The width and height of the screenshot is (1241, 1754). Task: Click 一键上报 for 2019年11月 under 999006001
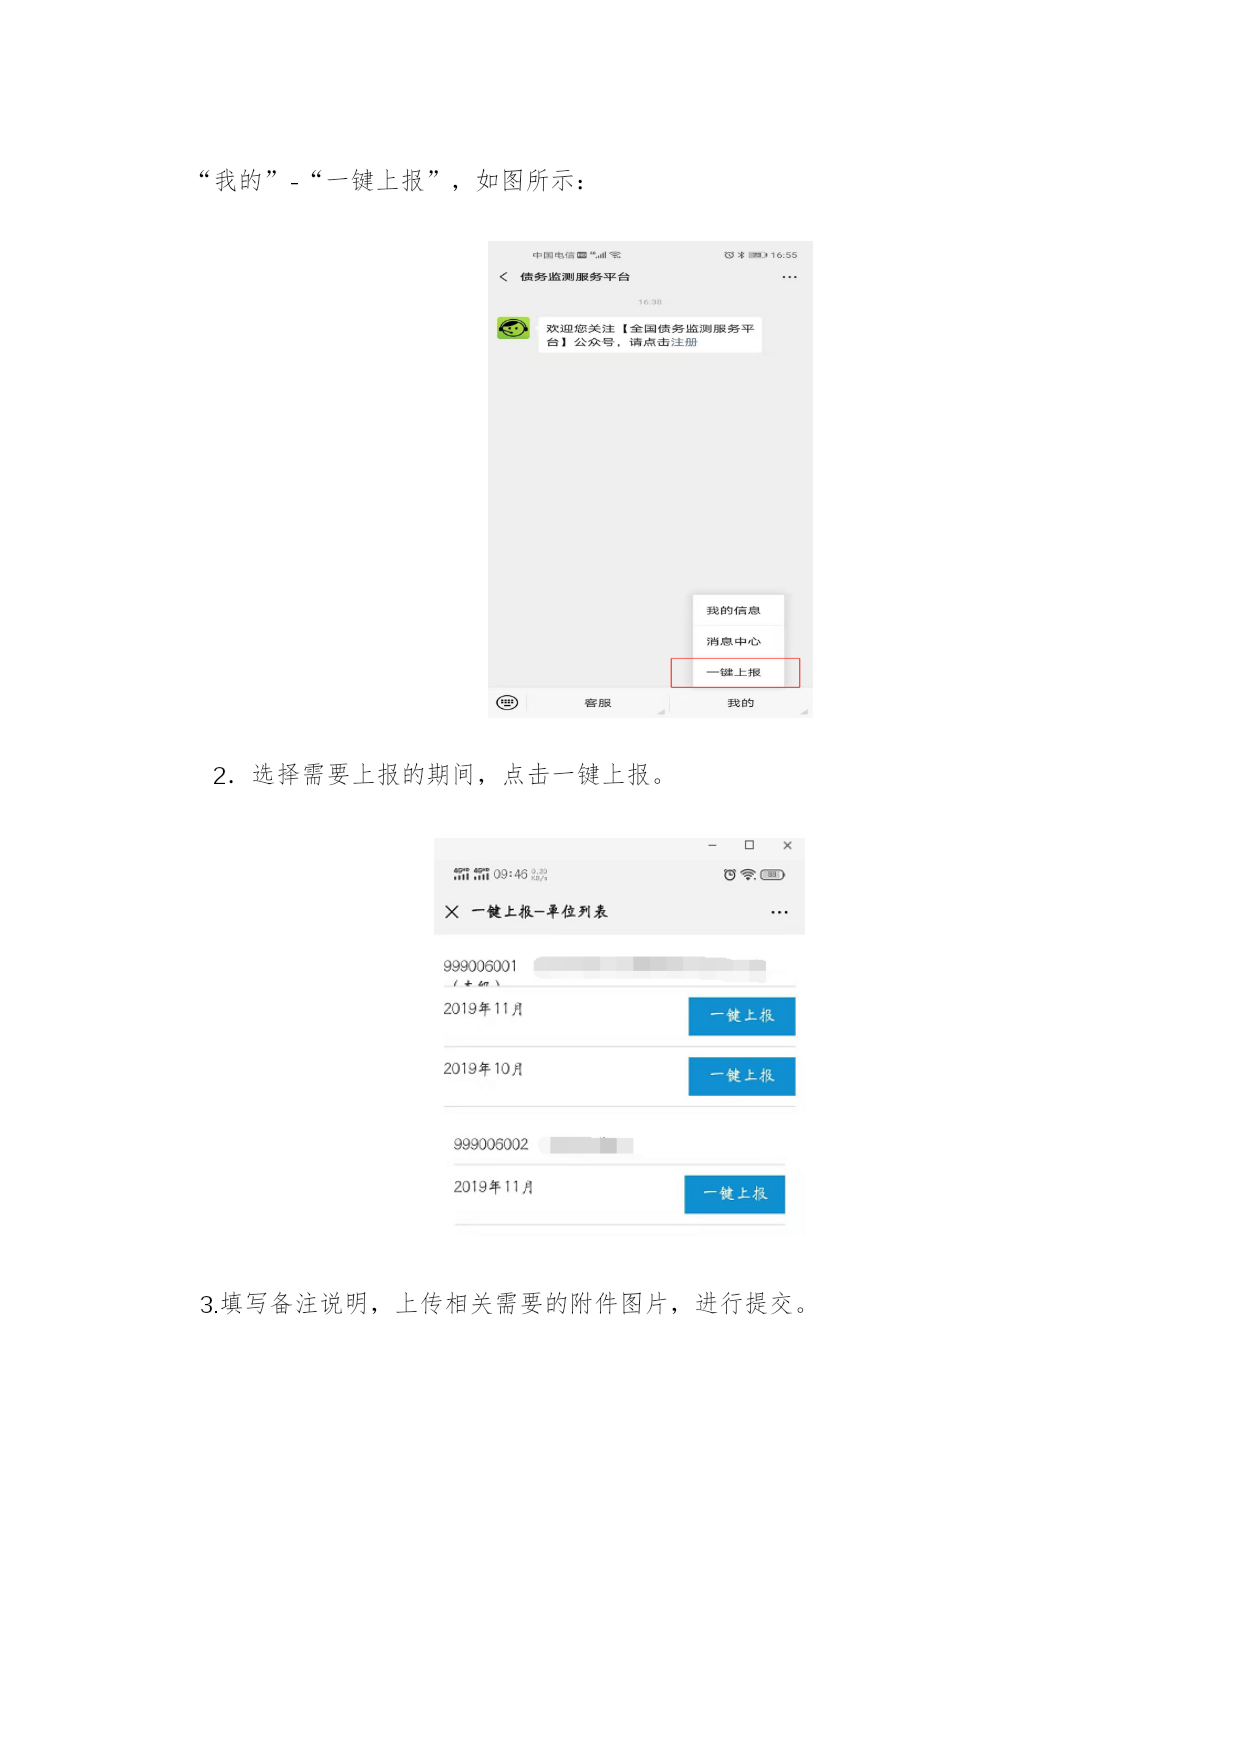[x=742, y=1016]
